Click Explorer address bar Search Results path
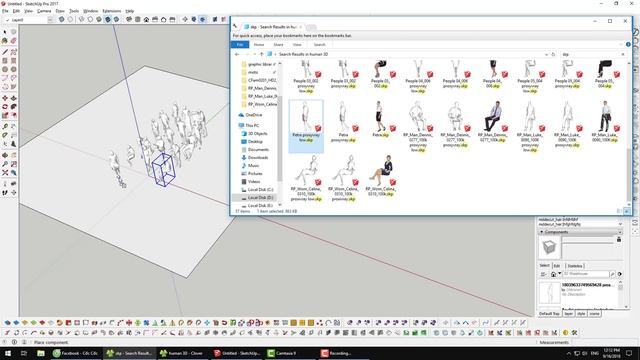The height and width of the screenshot is (360, 640). coord(303,54)
